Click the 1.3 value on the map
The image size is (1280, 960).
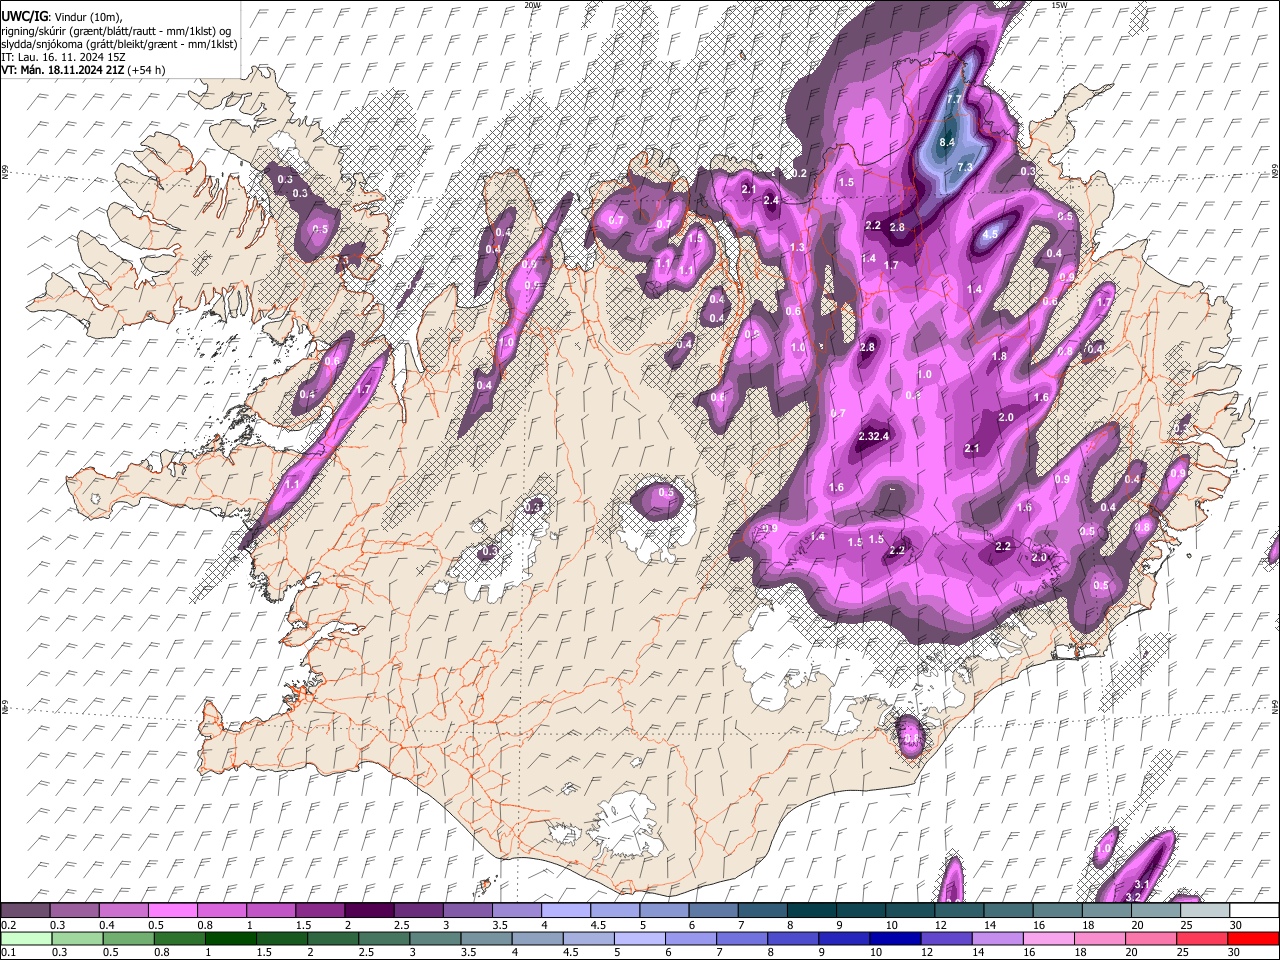(x=797, y=247)
